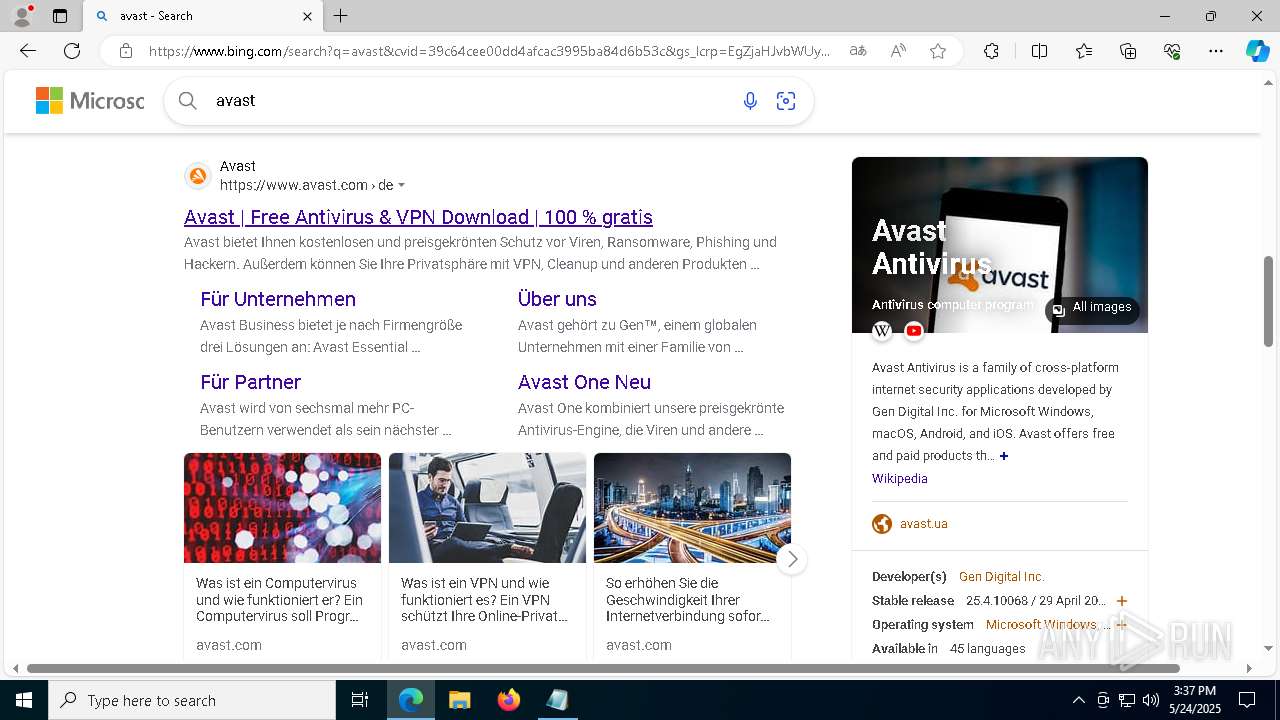This screenshot has width=1280, height=720.
Task: Start Read aloud from address bar
Action: pyautogui.click(x=898, y=51)
